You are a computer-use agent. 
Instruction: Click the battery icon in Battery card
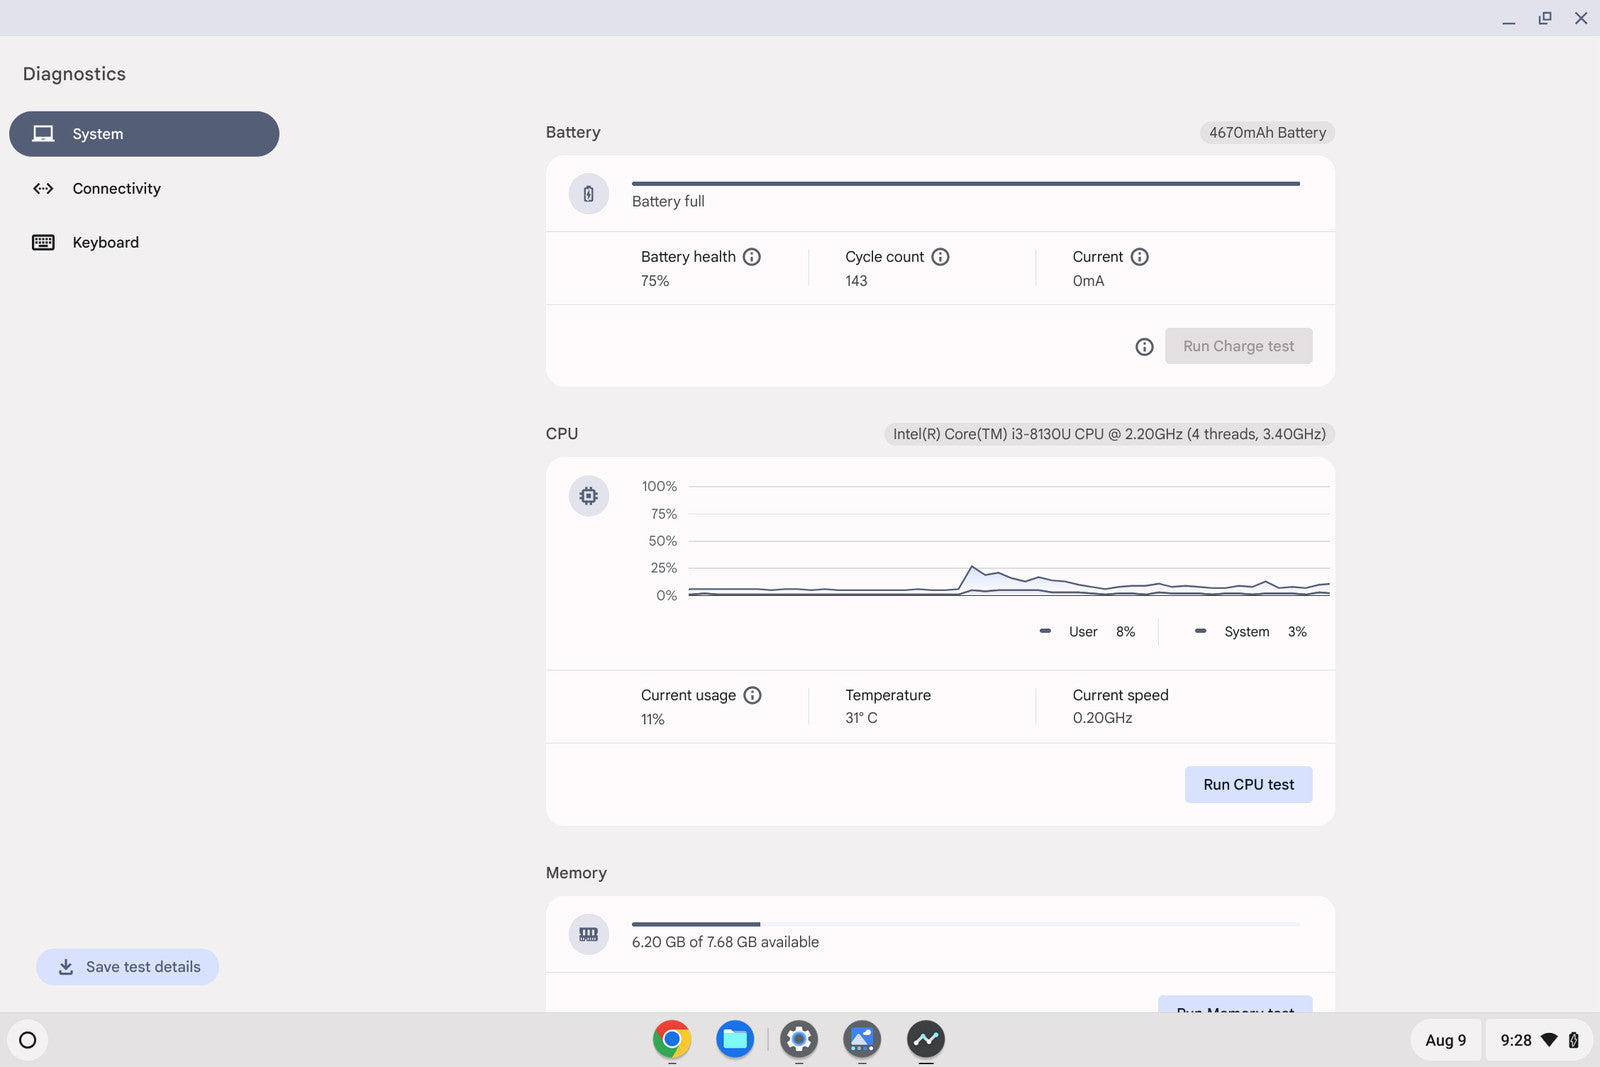589,194
